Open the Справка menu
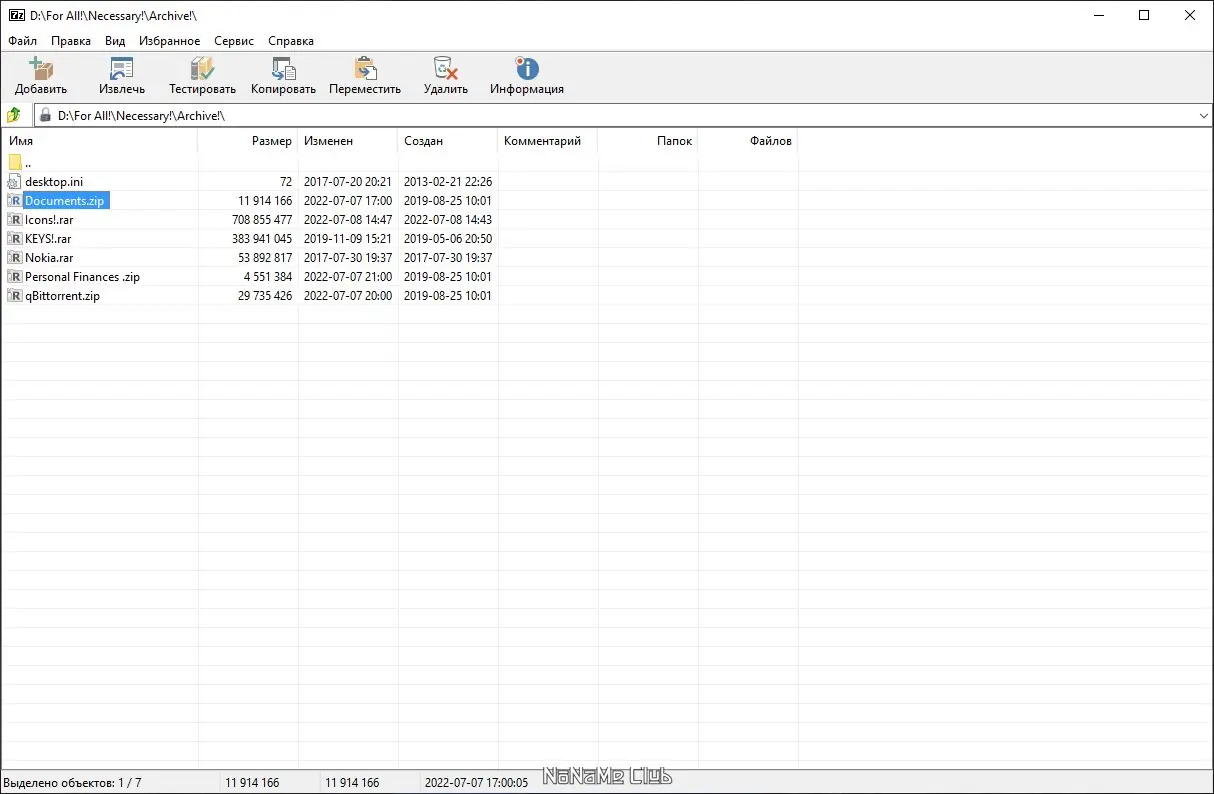 (290, 41)
